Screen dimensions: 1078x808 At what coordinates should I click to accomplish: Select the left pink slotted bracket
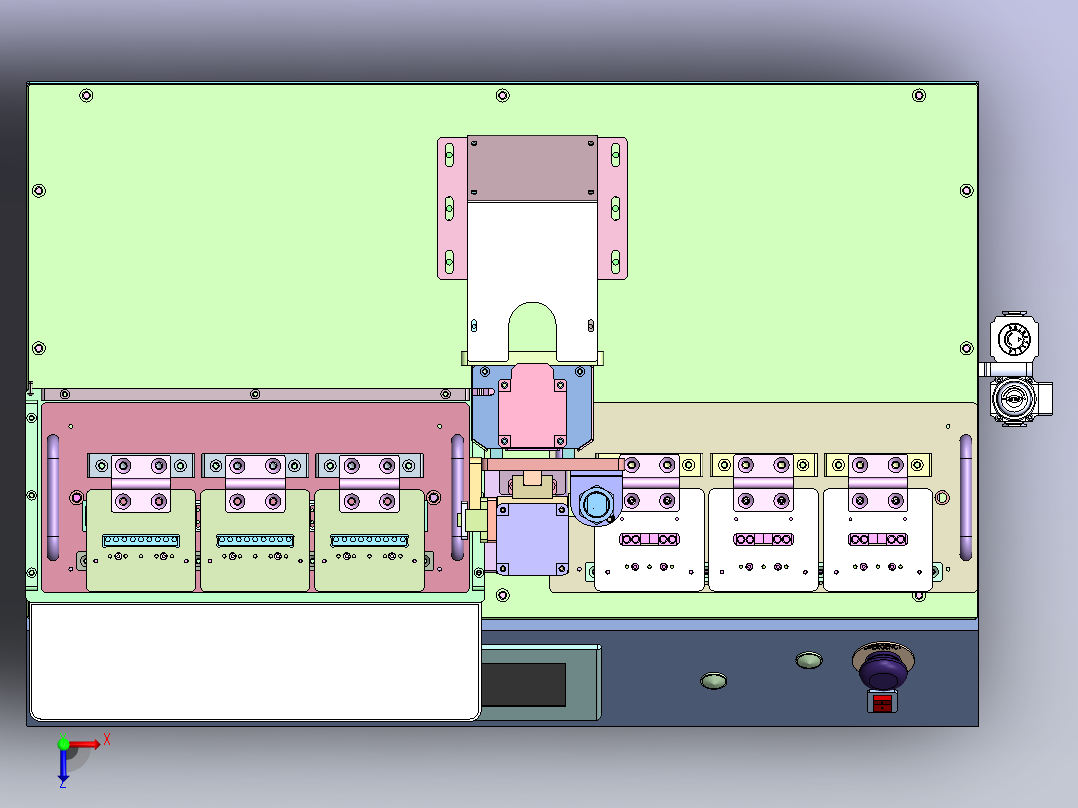(452, 208)
